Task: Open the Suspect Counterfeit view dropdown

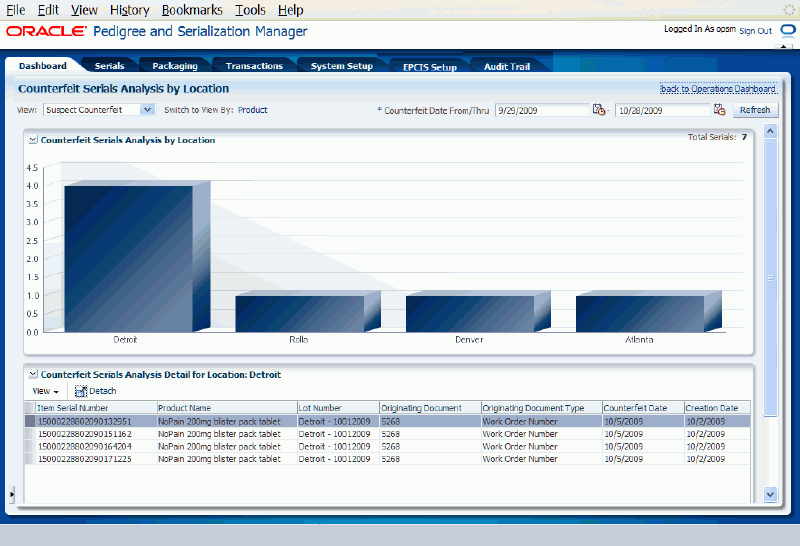Action: click(x=147, y=110)
